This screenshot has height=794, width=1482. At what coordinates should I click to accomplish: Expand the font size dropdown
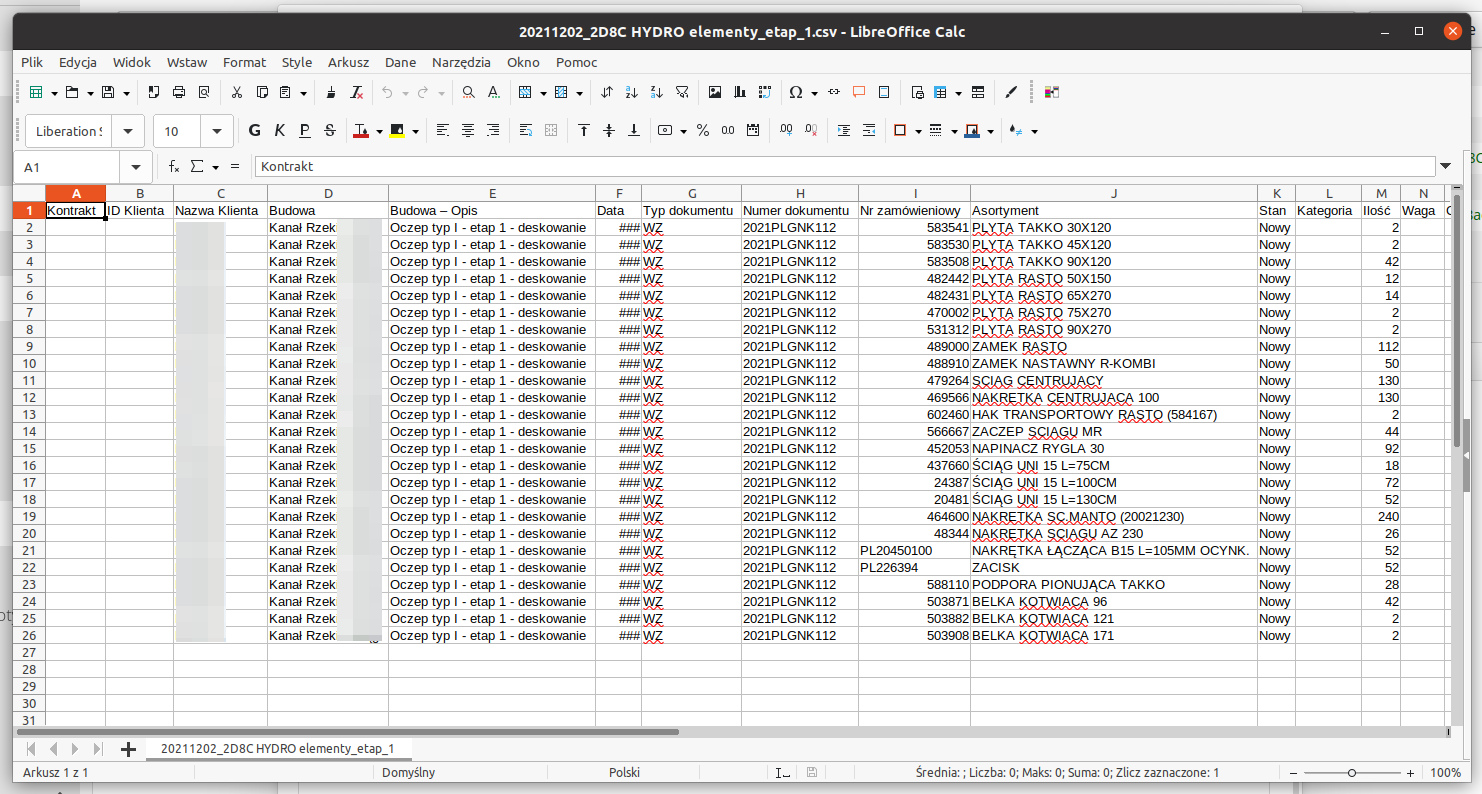coord(217,131)
